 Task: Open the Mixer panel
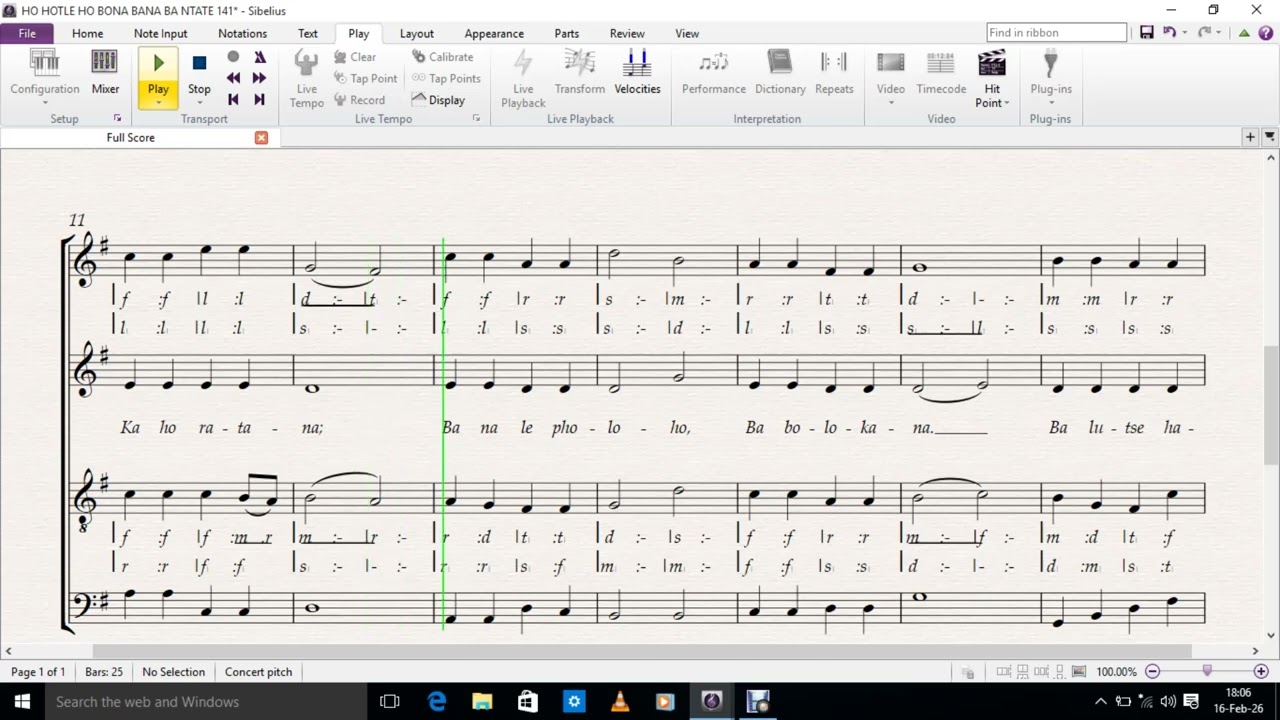105,72
